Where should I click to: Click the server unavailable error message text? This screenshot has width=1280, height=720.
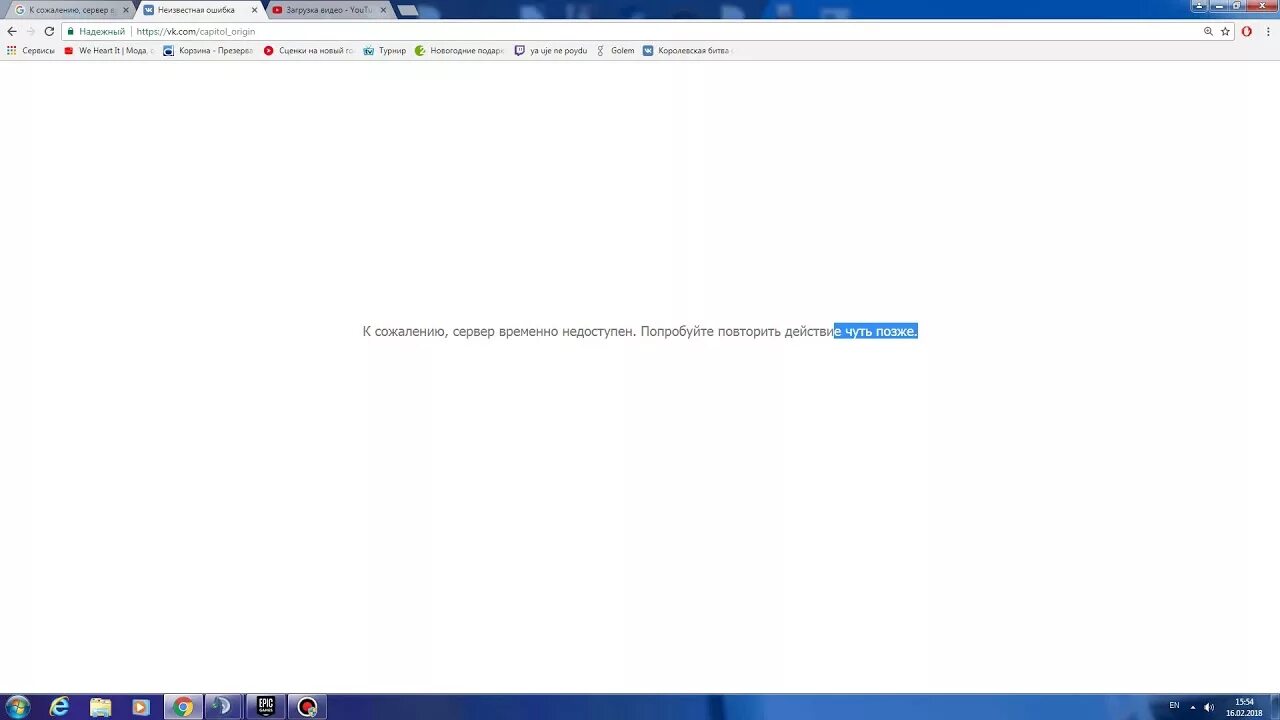point(640,331)
